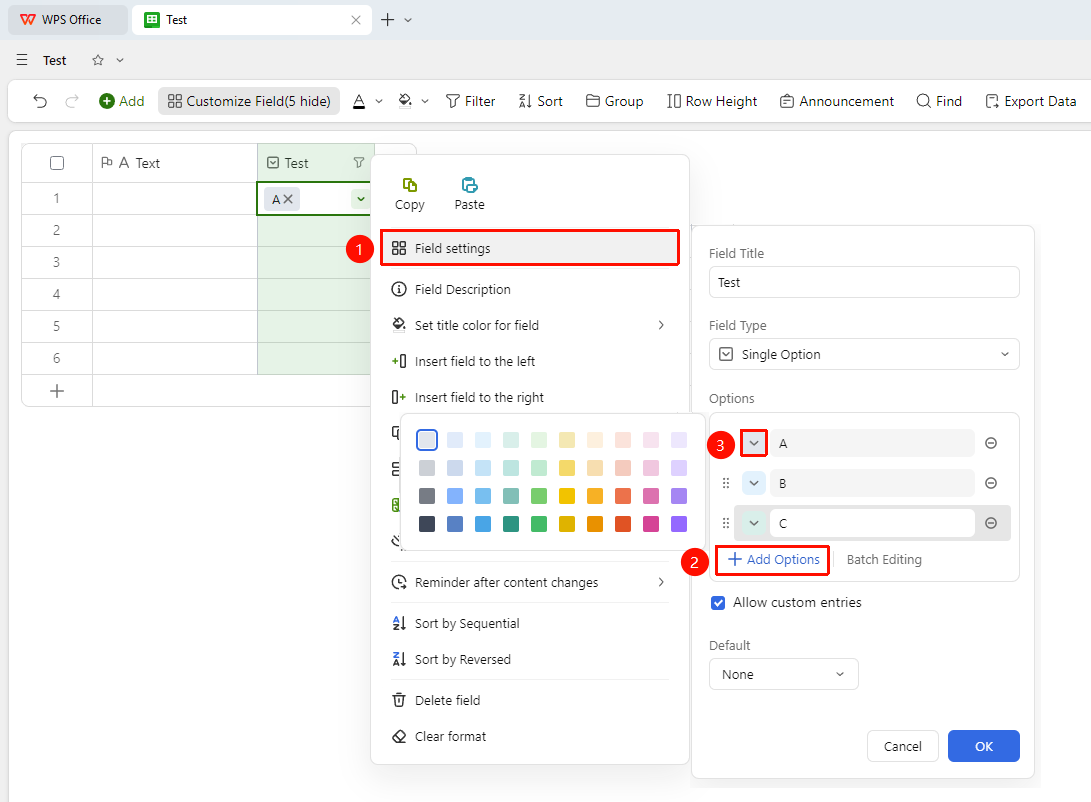This screenshot has height=802, width=1091.
Task: Click the fill color bucket icon
Action: 405,101
